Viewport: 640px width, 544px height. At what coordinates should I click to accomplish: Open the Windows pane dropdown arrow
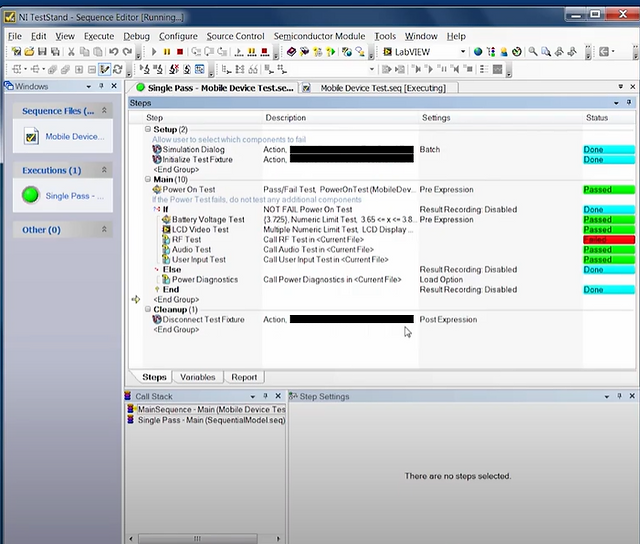[x=89, y=87]
